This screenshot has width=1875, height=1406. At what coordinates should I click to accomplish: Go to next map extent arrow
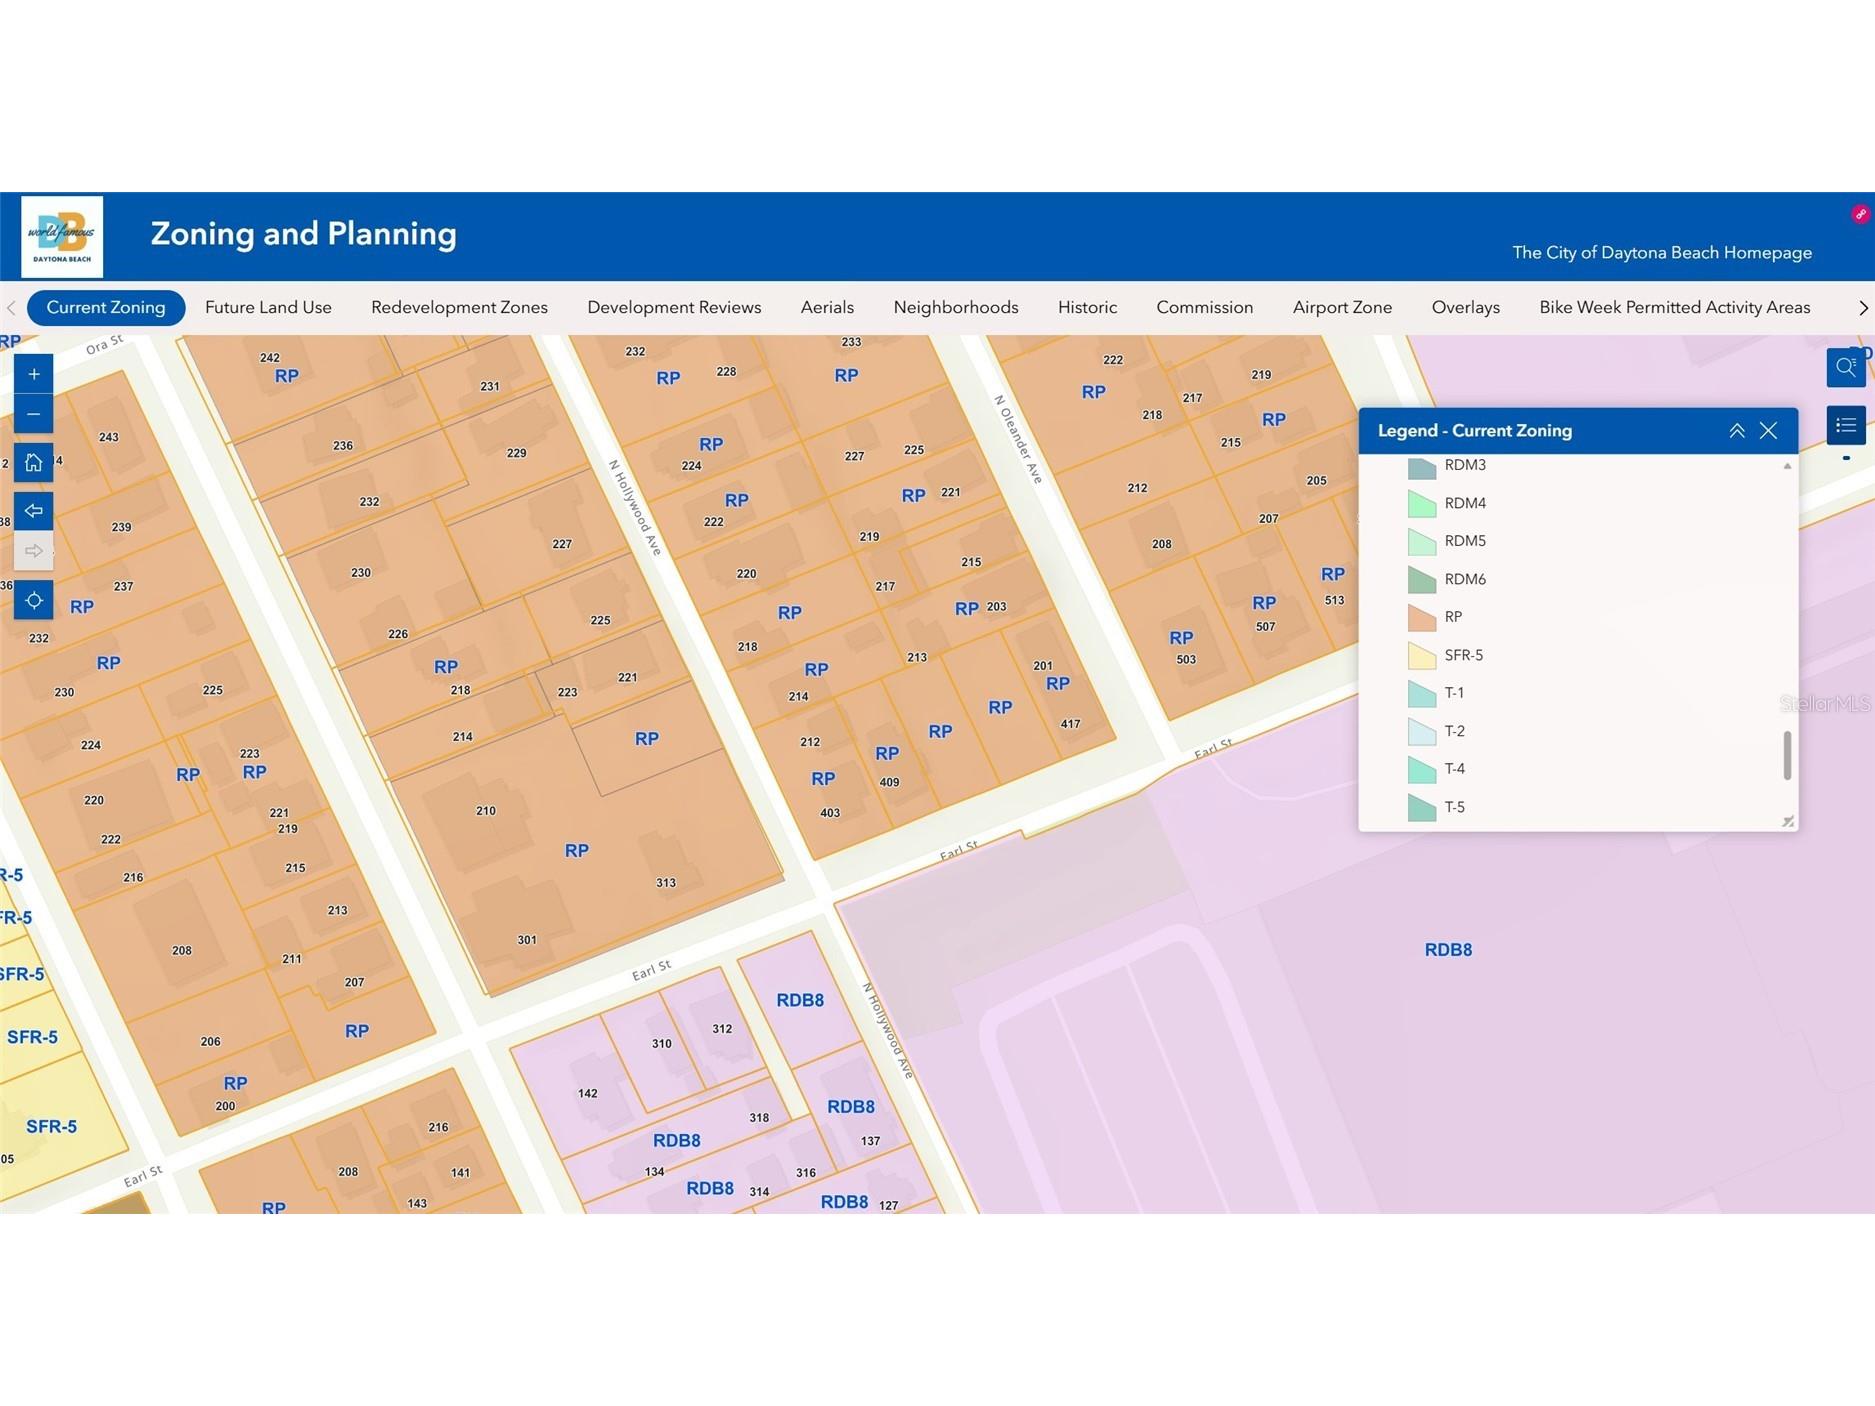pyautogui.click(x=33, y=551)
